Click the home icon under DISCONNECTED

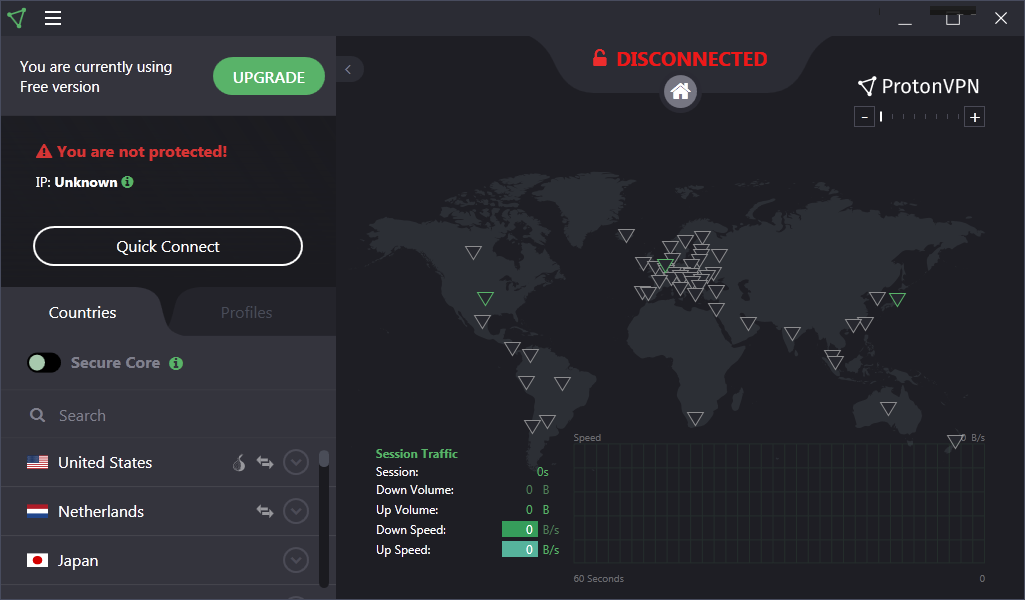pos(681,91)
